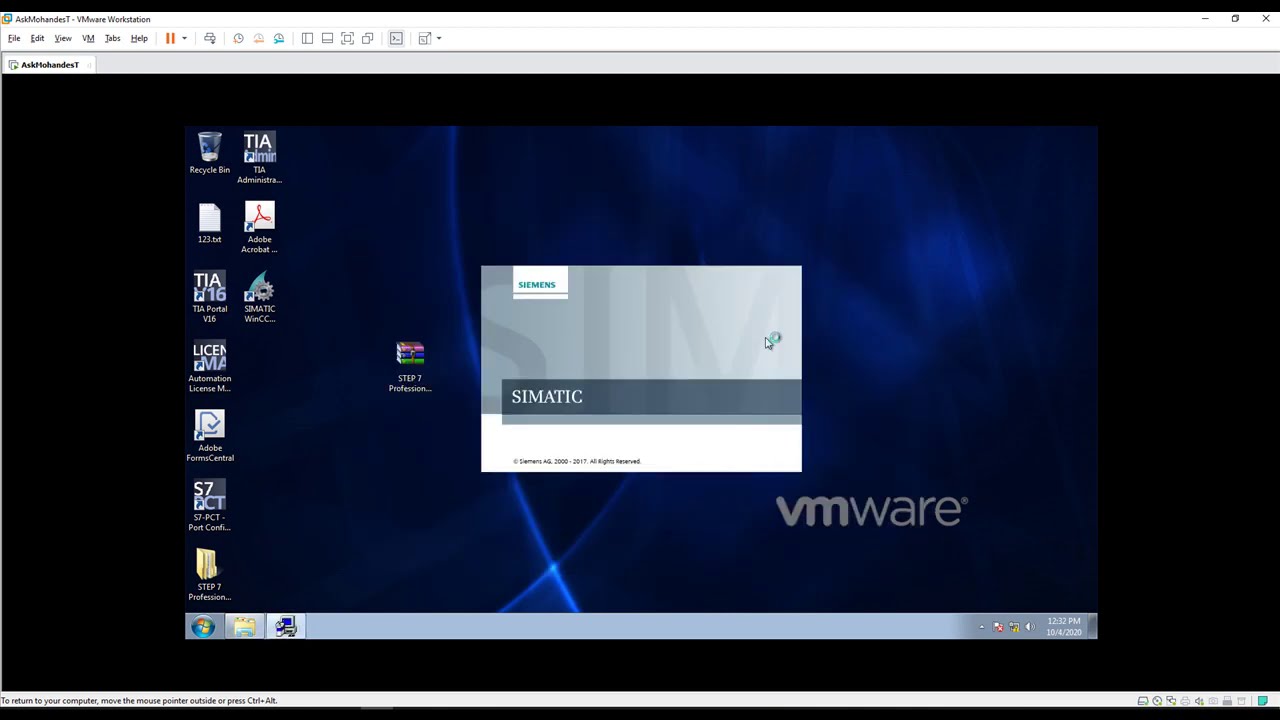Open the Snapshot Manager icon
1280x720 pixels.
[x=279, y=38]
